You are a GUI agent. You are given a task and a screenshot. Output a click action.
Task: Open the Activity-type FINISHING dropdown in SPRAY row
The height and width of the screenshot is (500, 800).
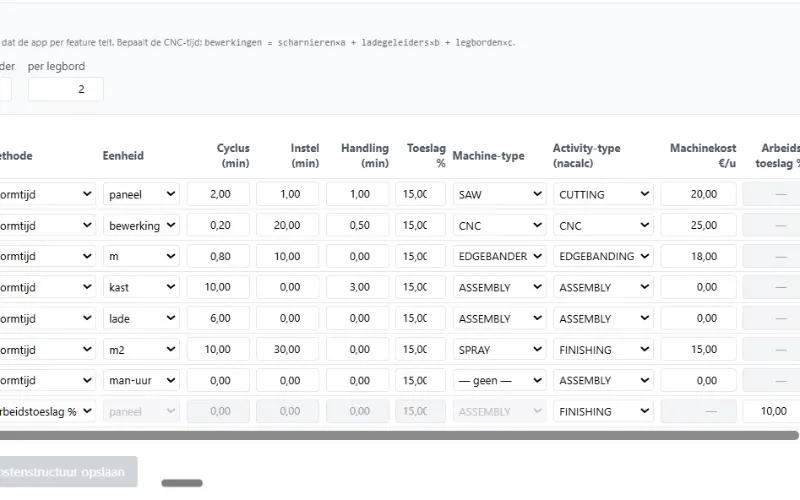coord(604,349)
